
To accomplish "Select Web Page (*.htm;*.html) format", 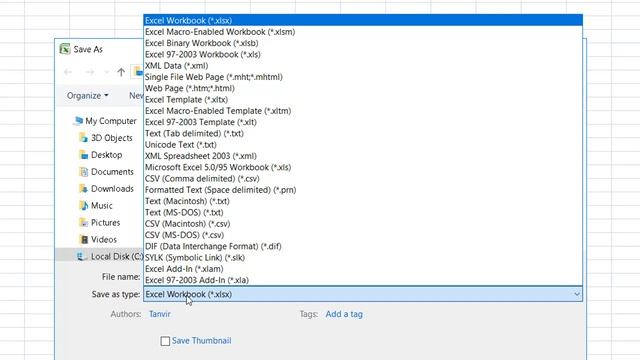I will (363, 88).
